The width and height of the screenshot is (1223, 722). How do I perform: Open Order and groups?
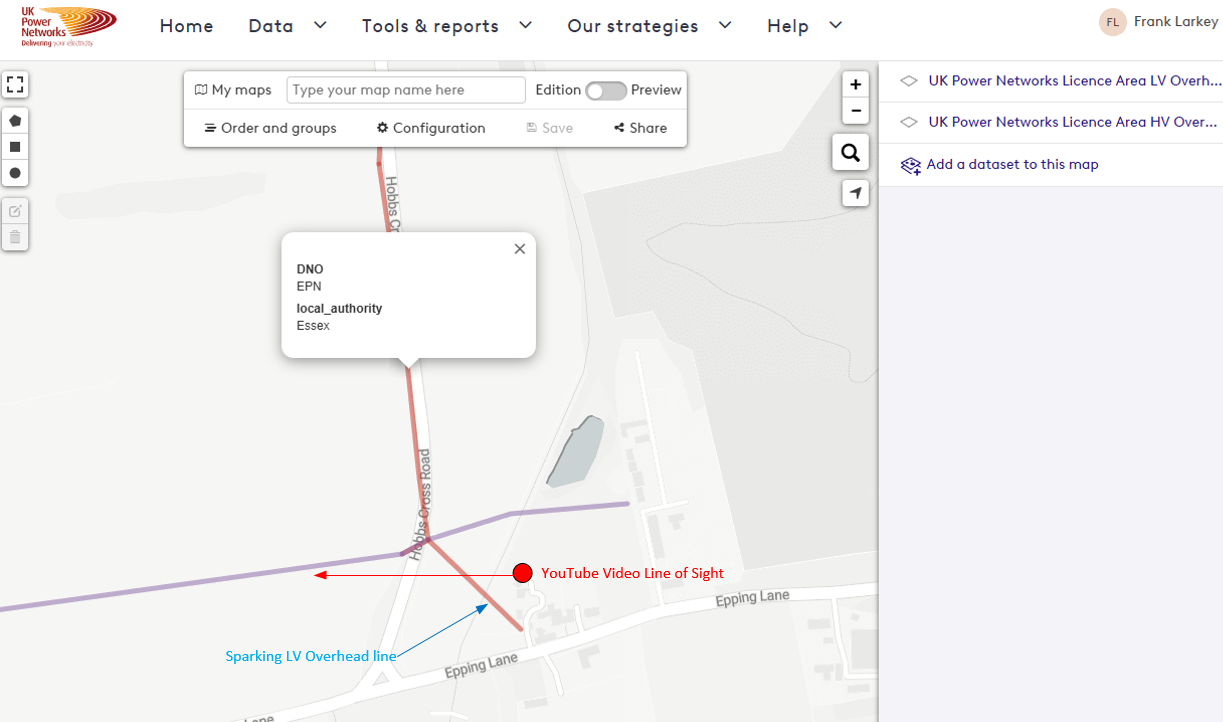(270, 128)
